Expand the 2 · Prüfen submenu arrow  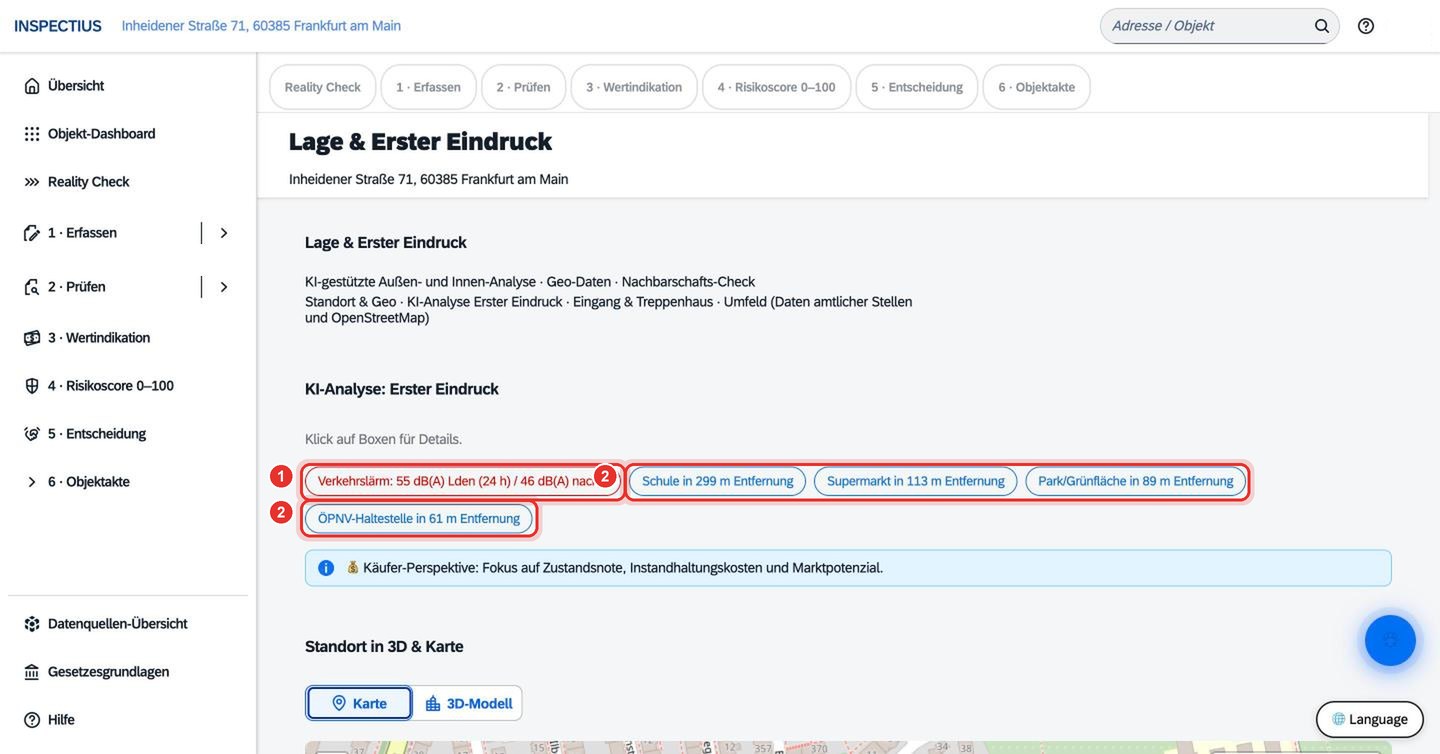[224, 287]
